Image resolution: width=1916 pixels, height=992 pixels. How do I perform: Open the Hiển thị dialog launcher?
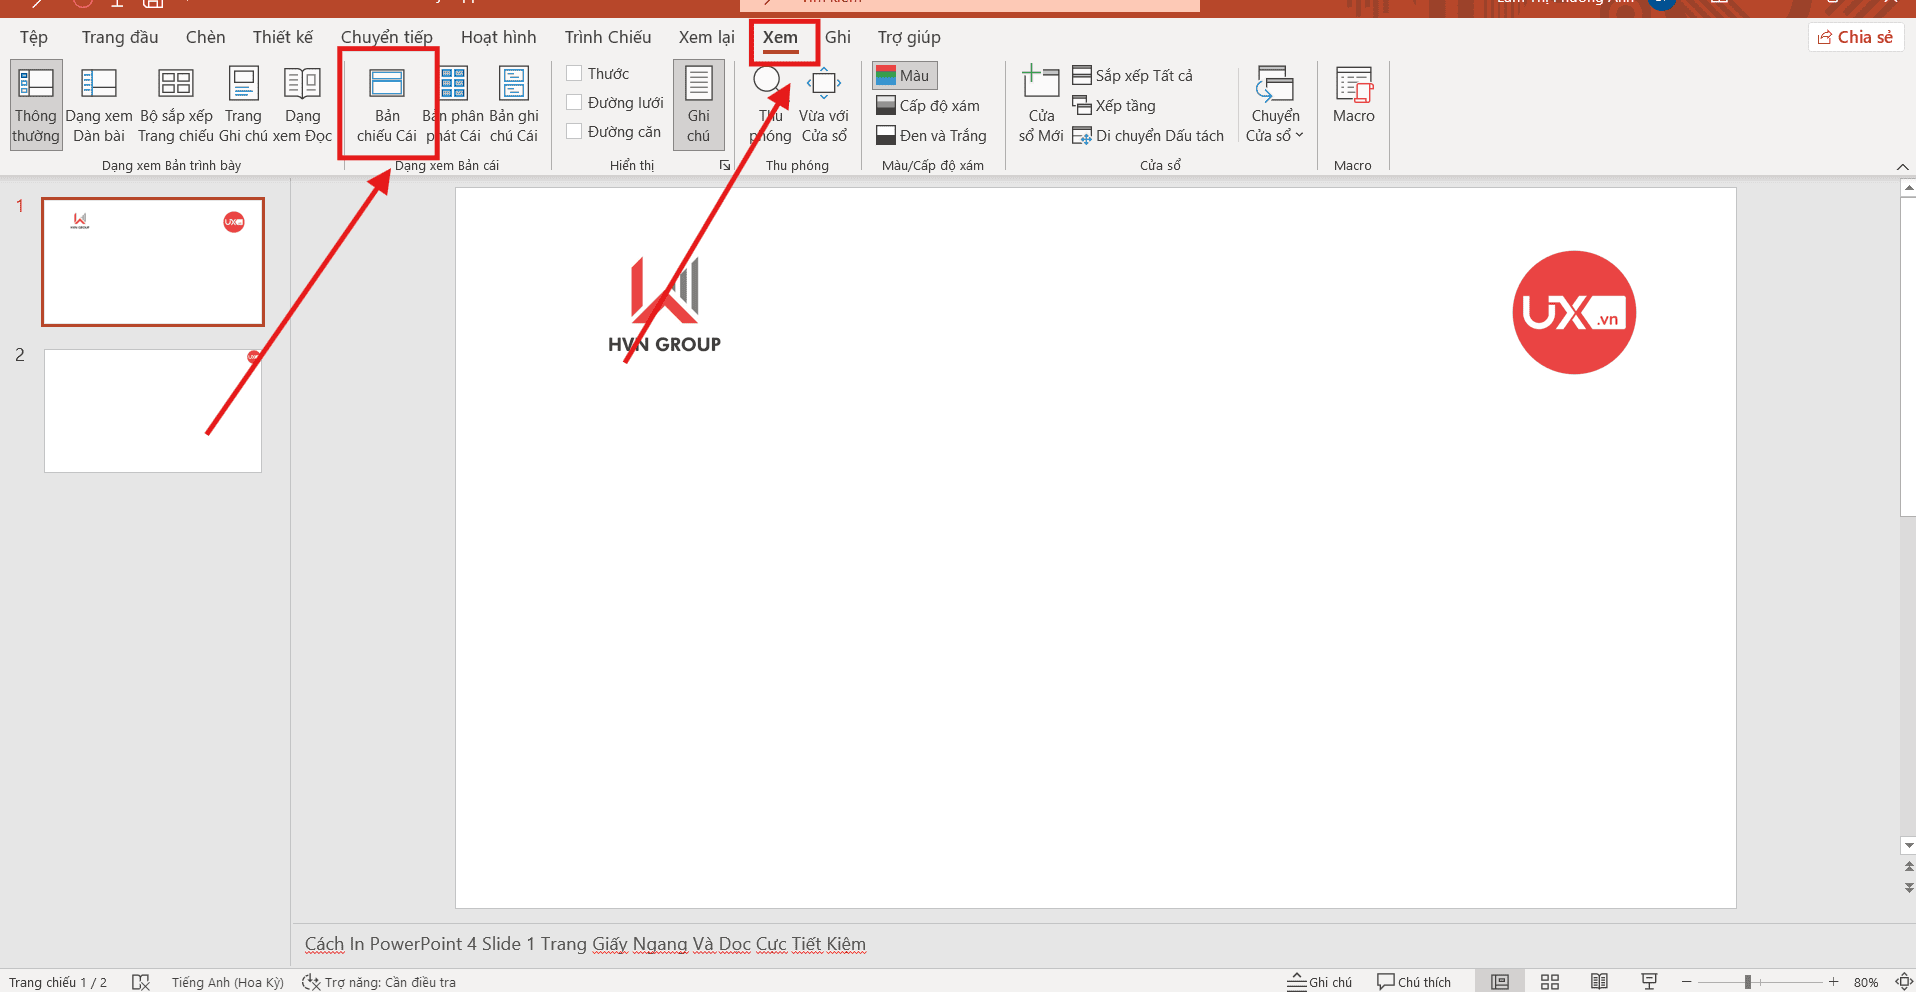(725, 165)
